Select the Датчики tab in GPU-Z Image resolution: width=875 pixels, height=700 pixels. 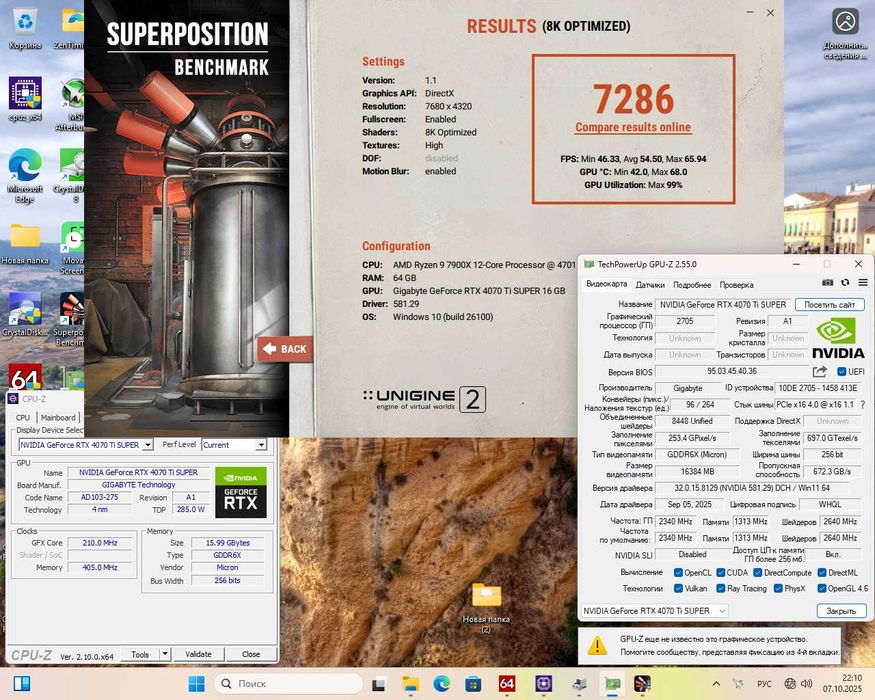[x=650, y=285]
